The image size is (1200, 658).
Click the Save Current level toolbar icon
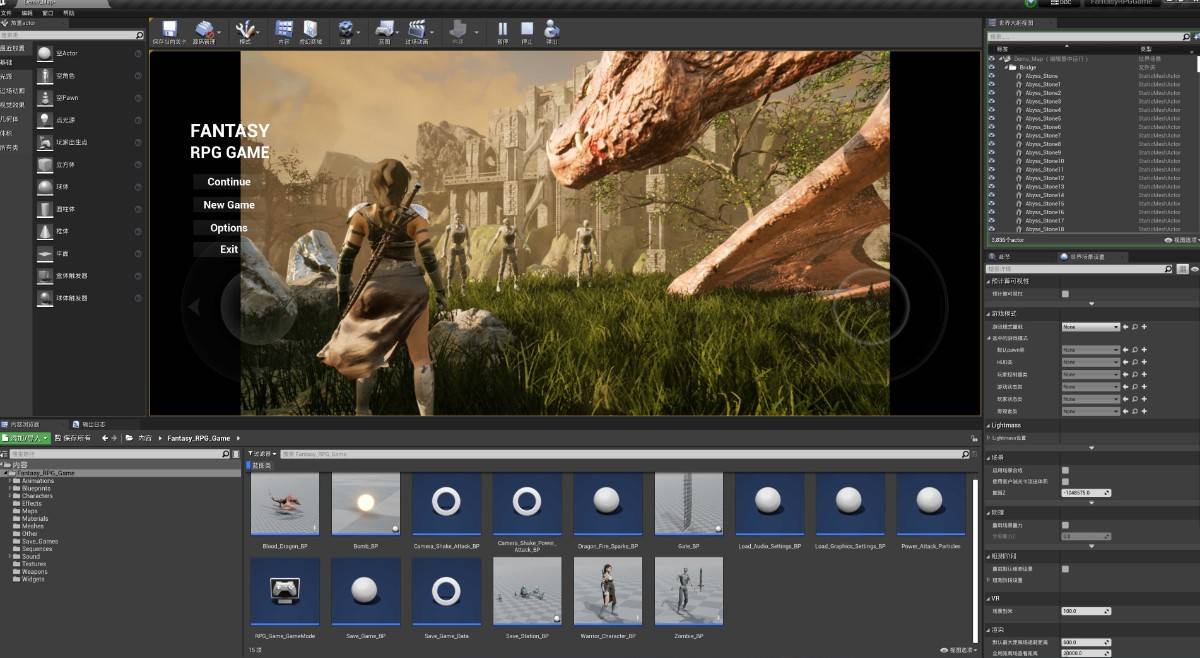click(x=169, y=30)
